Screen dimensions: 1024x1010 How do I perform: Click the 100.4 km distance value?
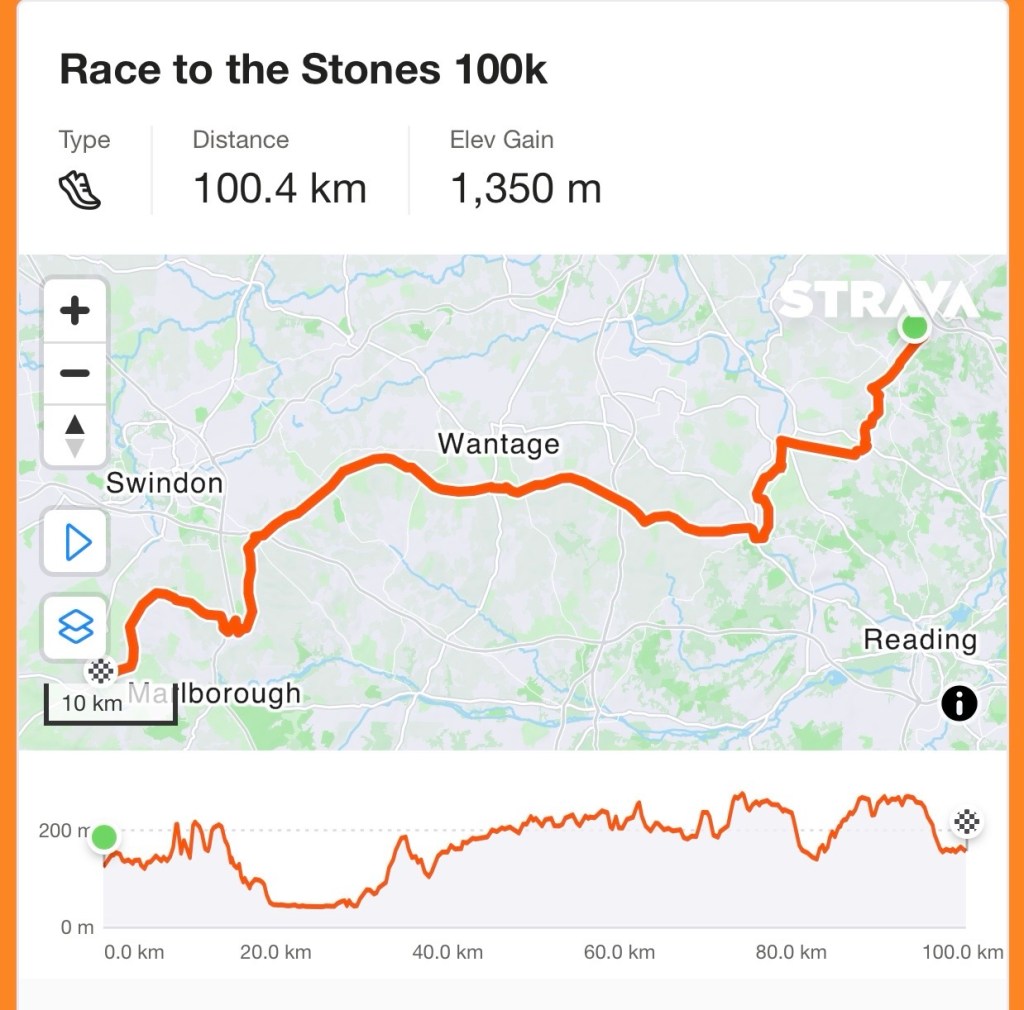(x=280, y=188)
